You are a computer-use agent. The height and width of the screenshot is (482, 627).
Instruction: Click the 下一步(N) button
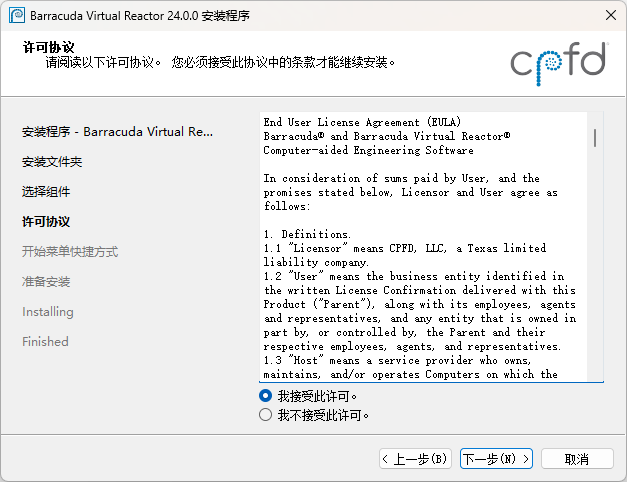(x=496, y=459)
